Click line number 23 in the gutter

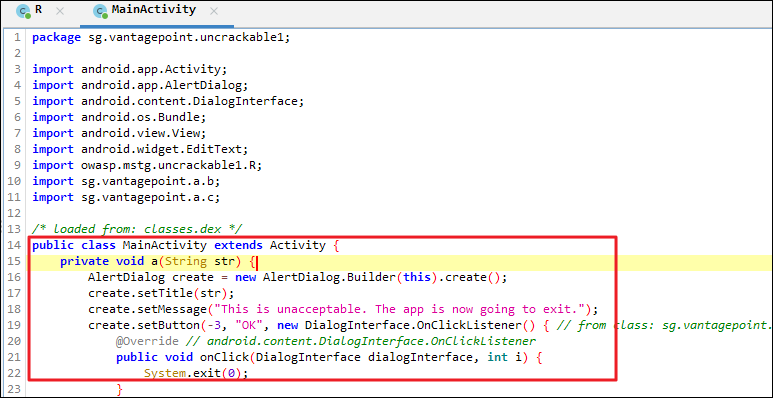pos(14,389)
